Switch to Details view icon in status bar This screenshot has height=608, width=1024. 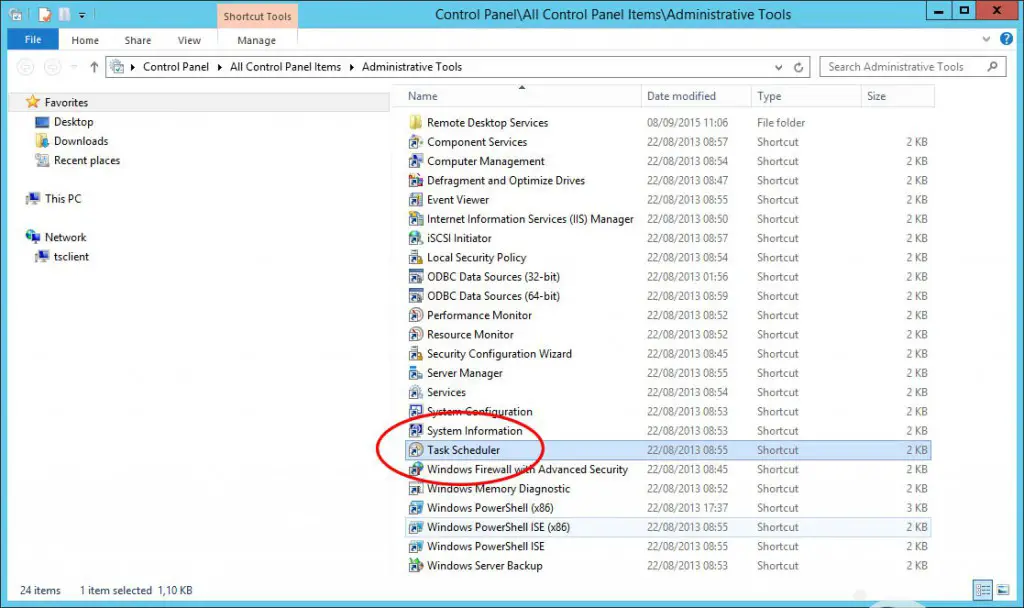983,590
